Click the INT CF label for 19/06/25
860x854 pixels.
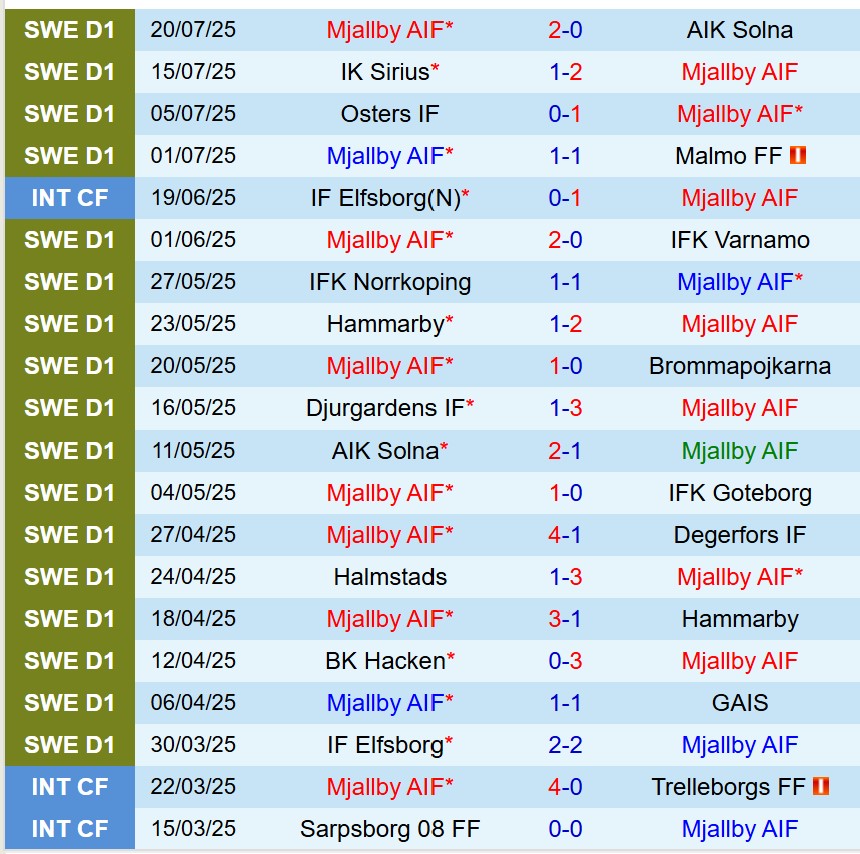tap(69, 198)
